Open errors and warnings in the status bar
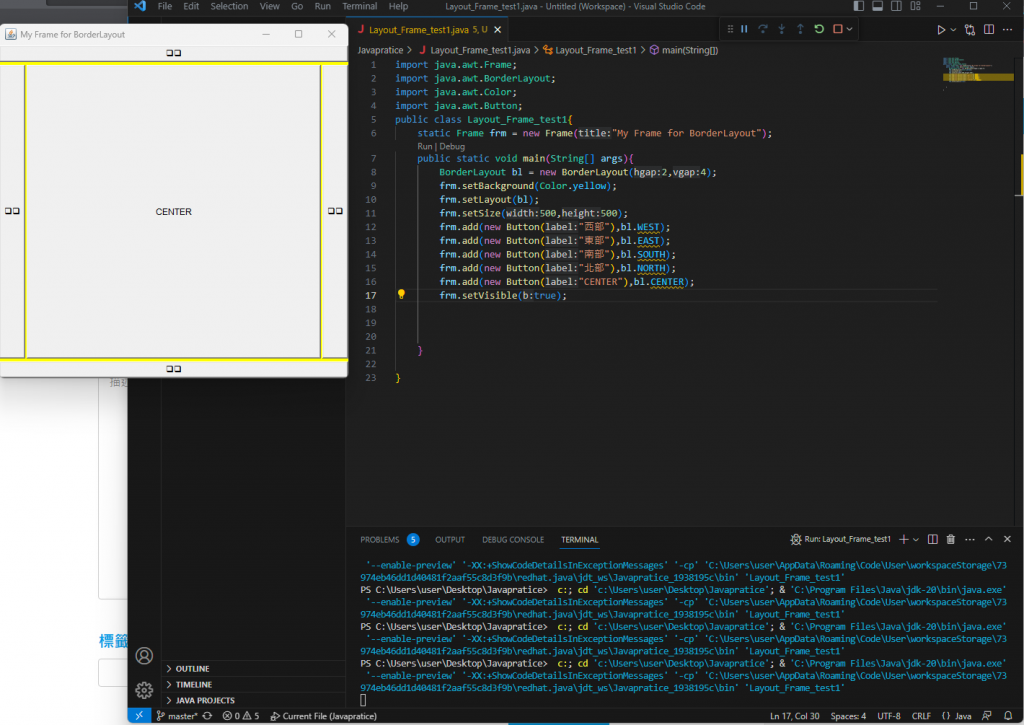1024x725 pixels. 240,716
